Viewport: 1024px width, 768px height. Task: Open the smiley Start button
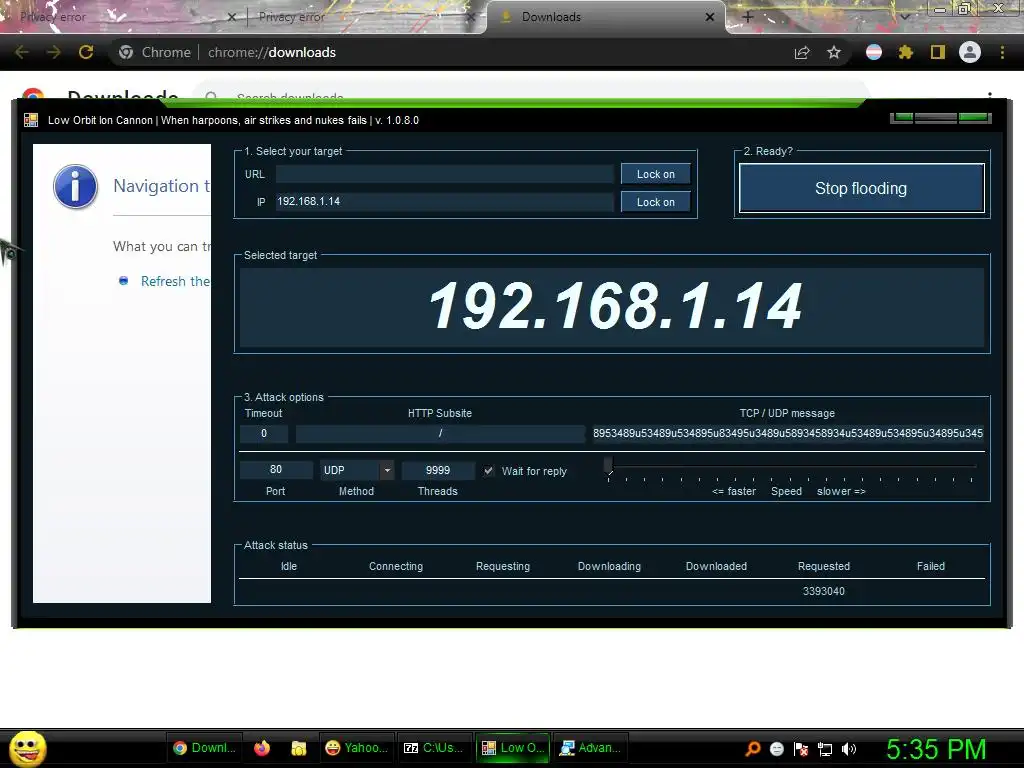tap(28, 748)
